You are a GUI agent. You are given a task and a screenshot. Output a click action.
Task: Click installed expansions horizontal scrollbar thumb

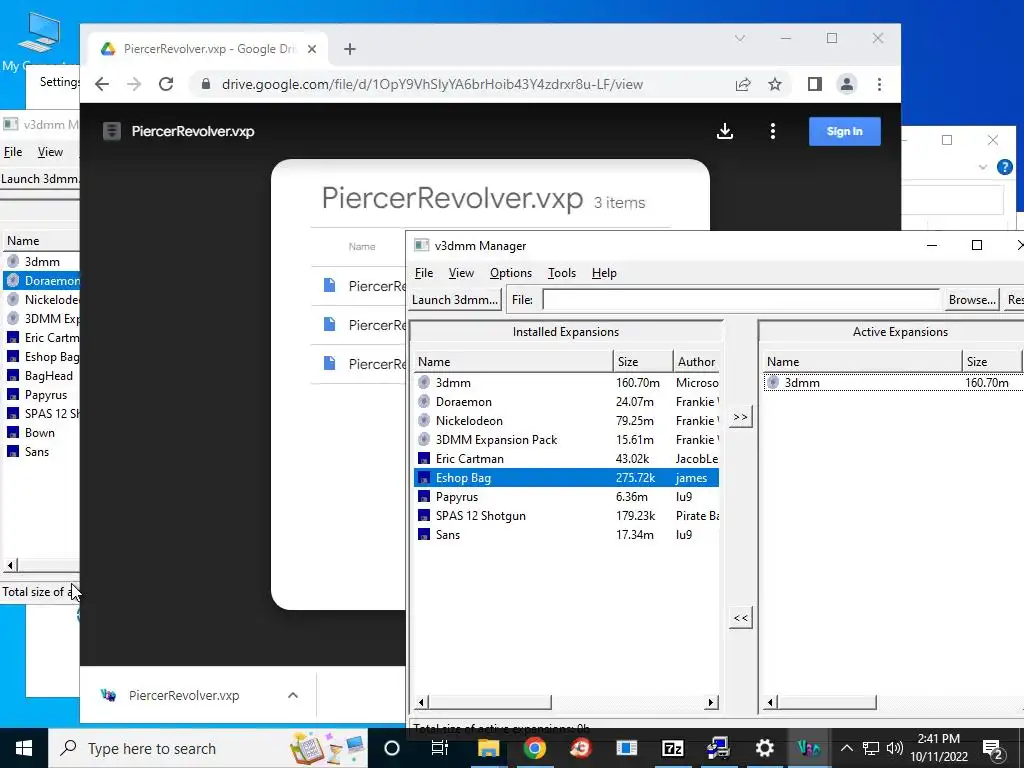point(490,702)
